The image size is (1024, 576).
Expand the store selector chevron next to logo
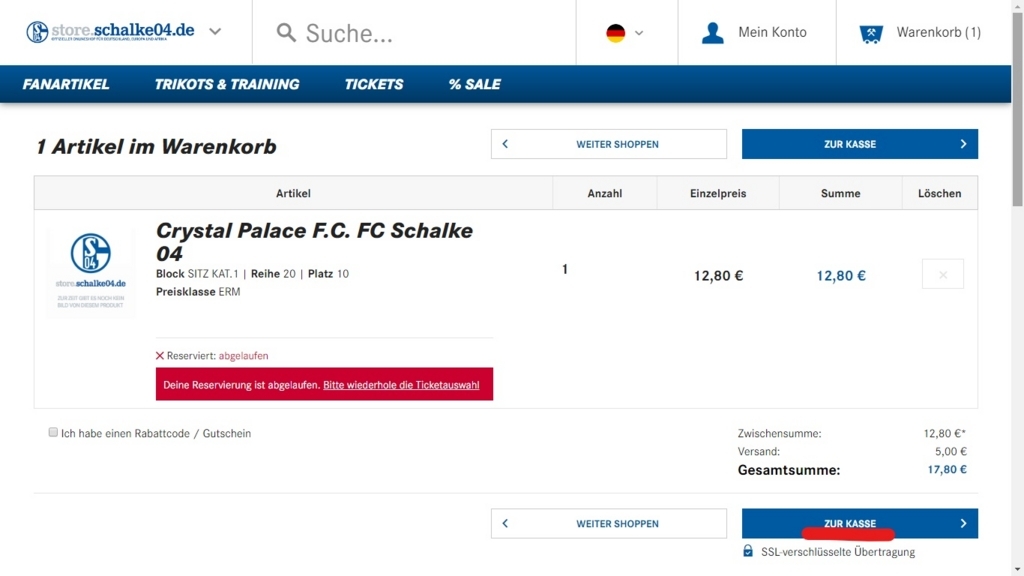click(215, 31)
